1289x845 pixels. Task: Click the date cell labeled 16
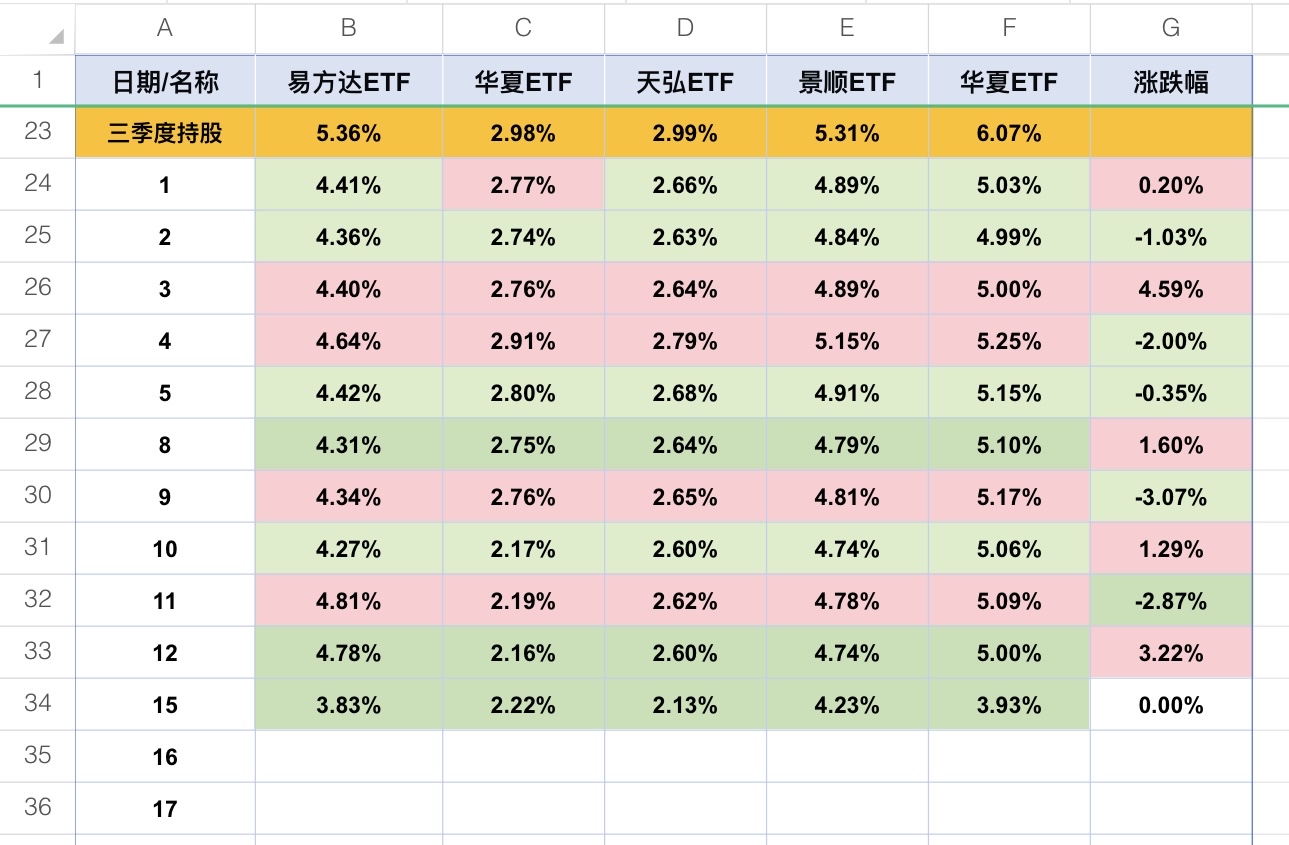click(165, 757)
